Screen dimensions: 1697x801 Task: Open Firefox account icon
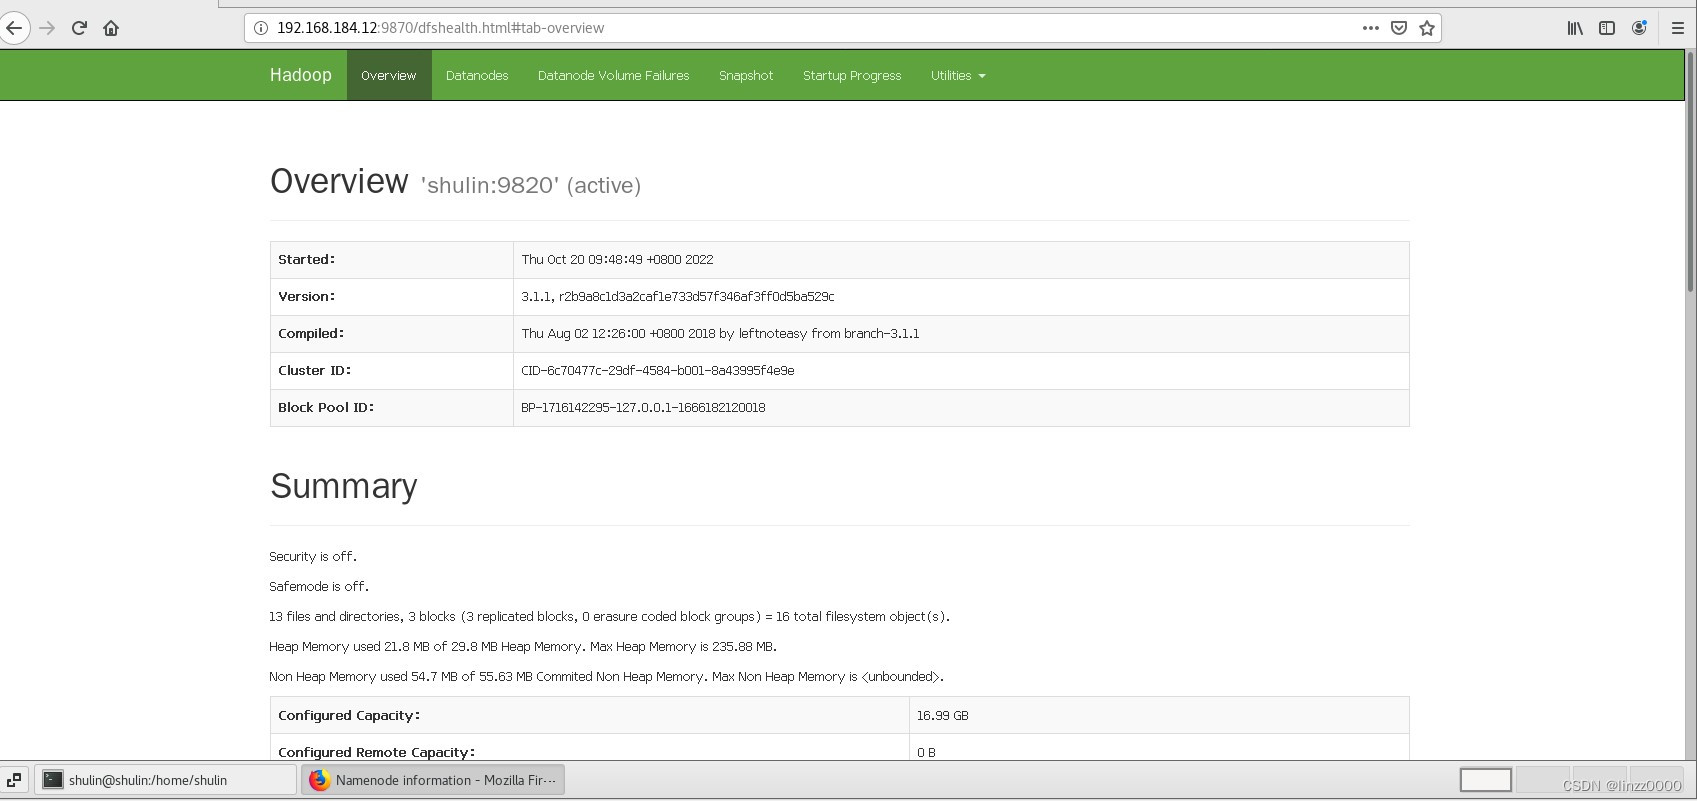click(1639, 28)
